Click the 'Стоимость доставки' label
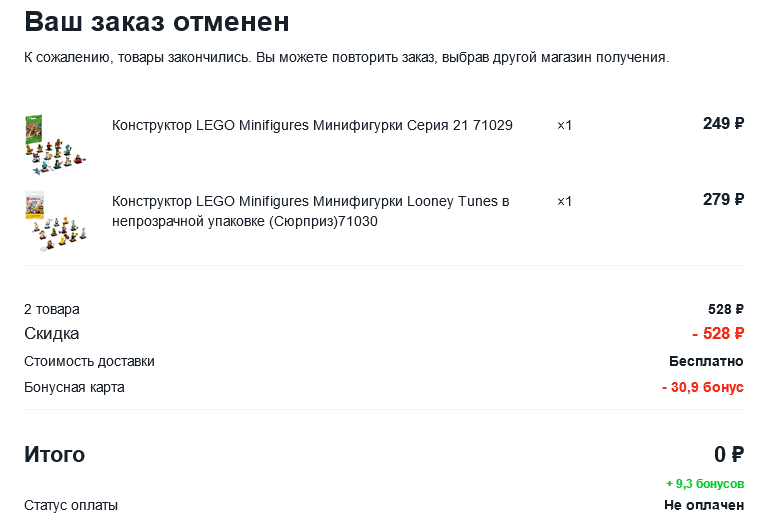 pyautogui.click(x=89, y=361)
